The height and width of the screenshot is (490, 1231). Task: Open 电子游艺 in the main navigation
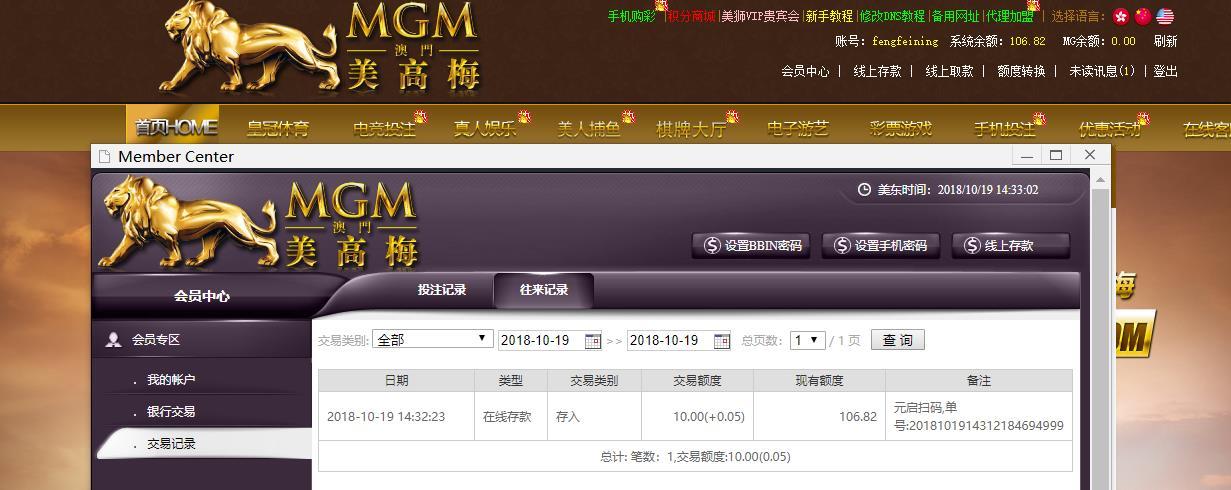tap(798, 128)
